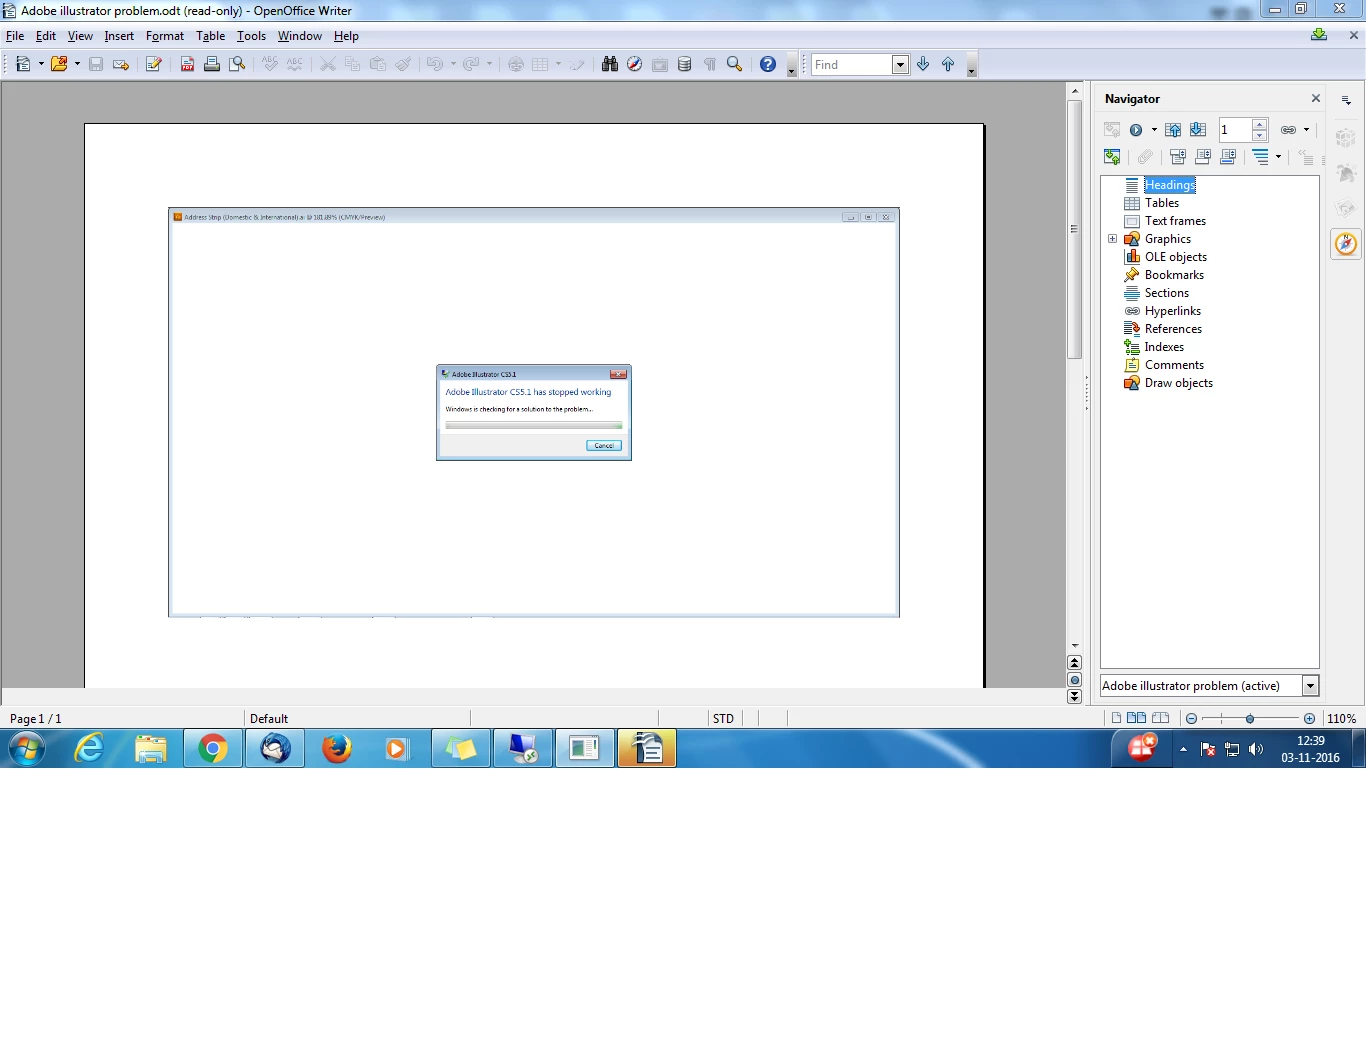
Task: Close the Navigator sidebar panel
Action: coord(1316,98)
